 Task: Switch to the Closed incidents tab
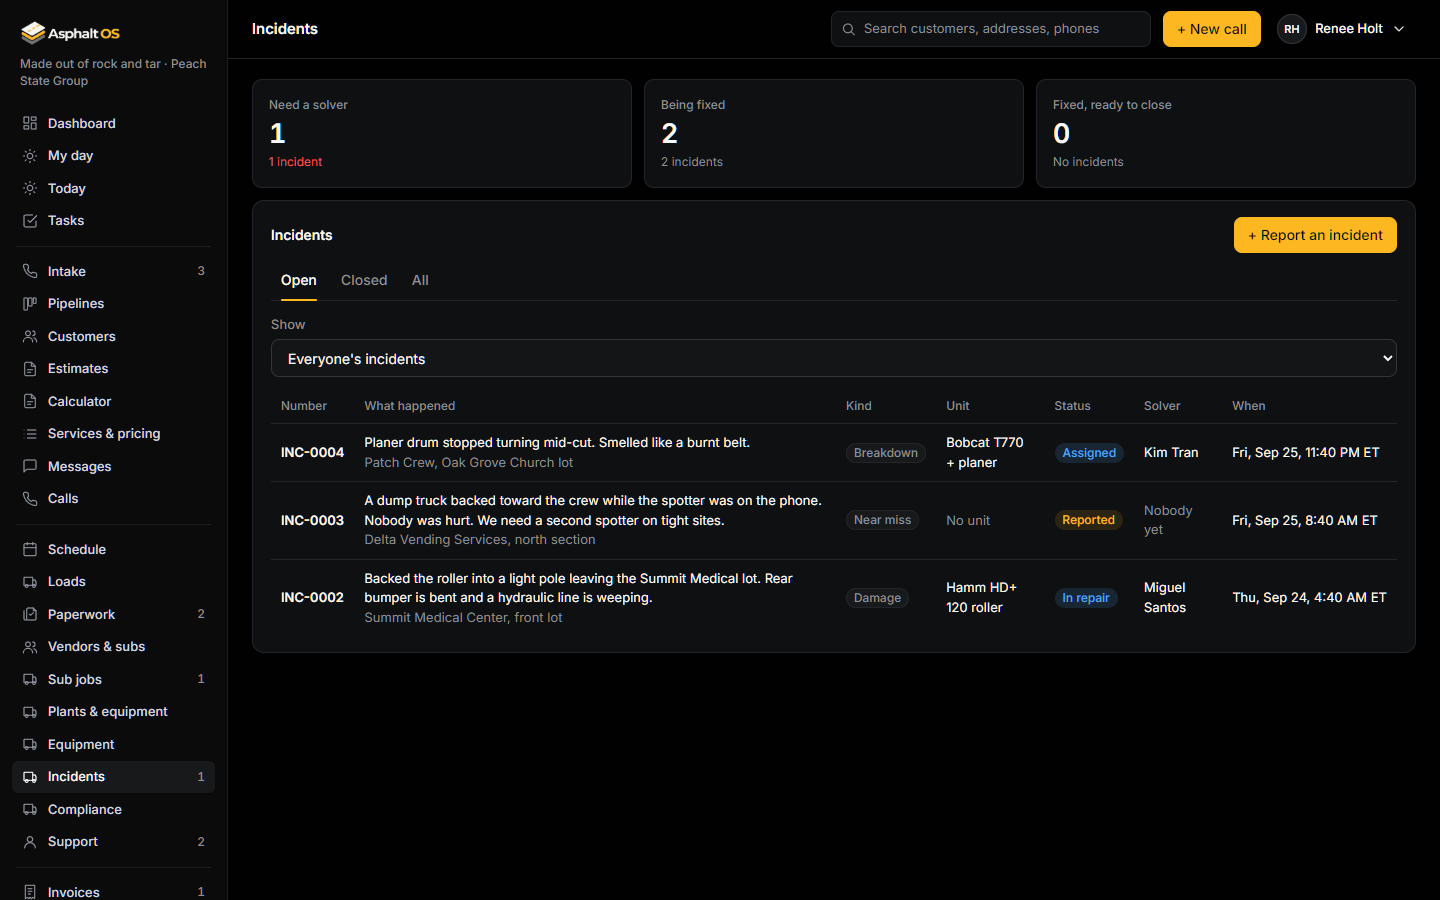(364, 280)
